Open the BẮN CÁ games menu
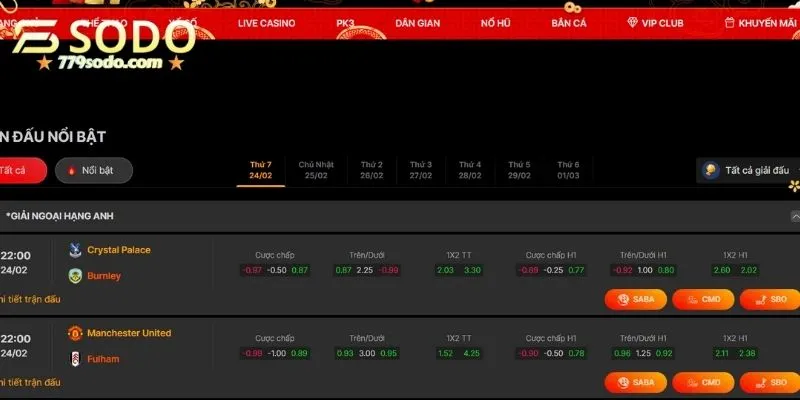This screenshot has width=800, height=400. [569, 23]
